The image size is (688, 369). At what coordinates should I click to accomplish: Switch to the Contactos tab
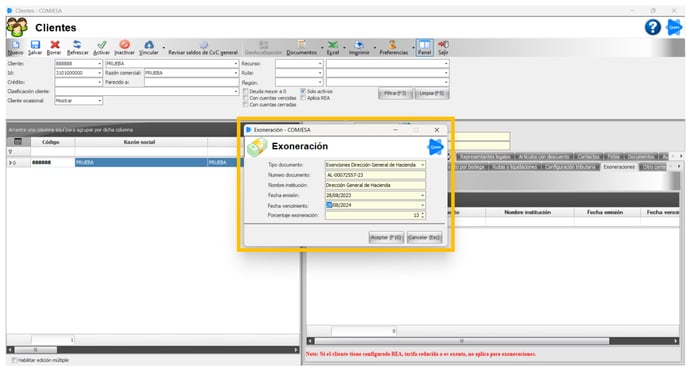click(588, 157)
